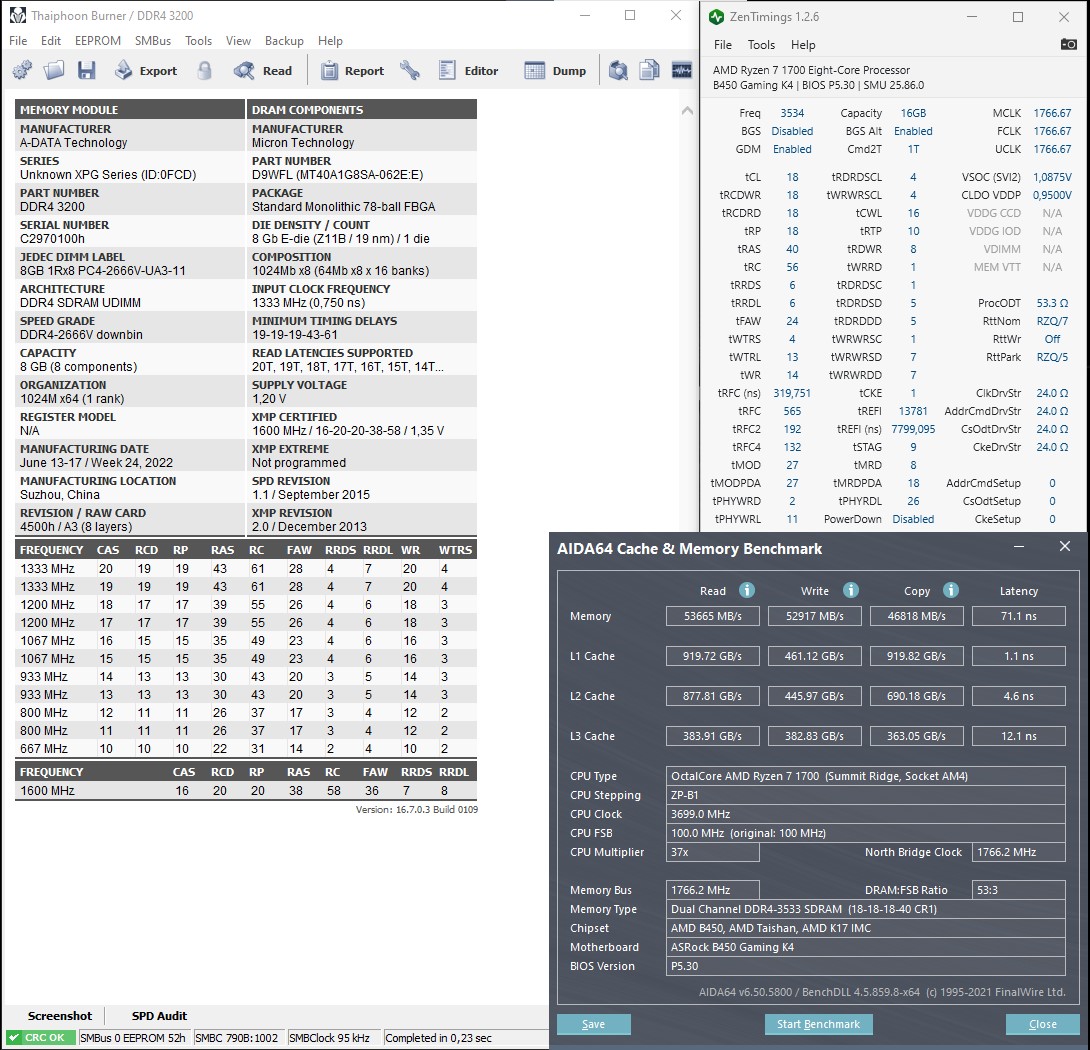Click the GDM value Enabled
The width and height of the screenshot is (1090, 1050).
[792, 149]
